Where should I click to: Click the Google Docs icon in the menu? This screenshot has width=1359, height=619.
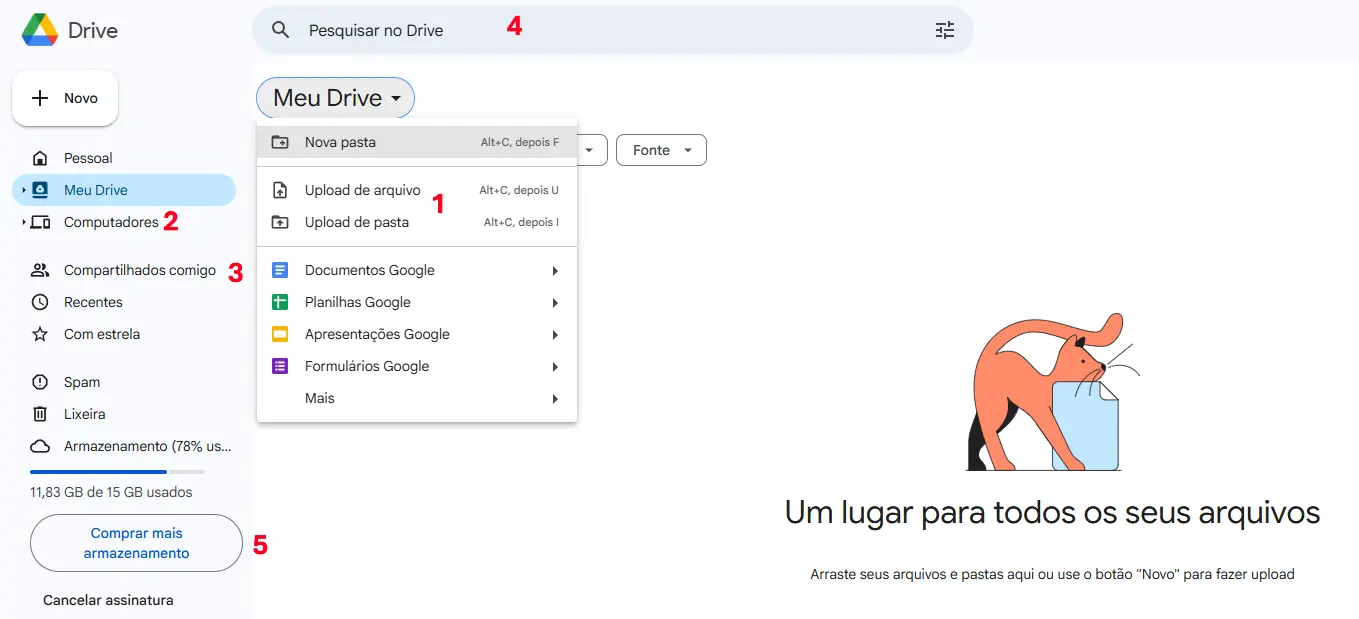(x=279, y=270)
